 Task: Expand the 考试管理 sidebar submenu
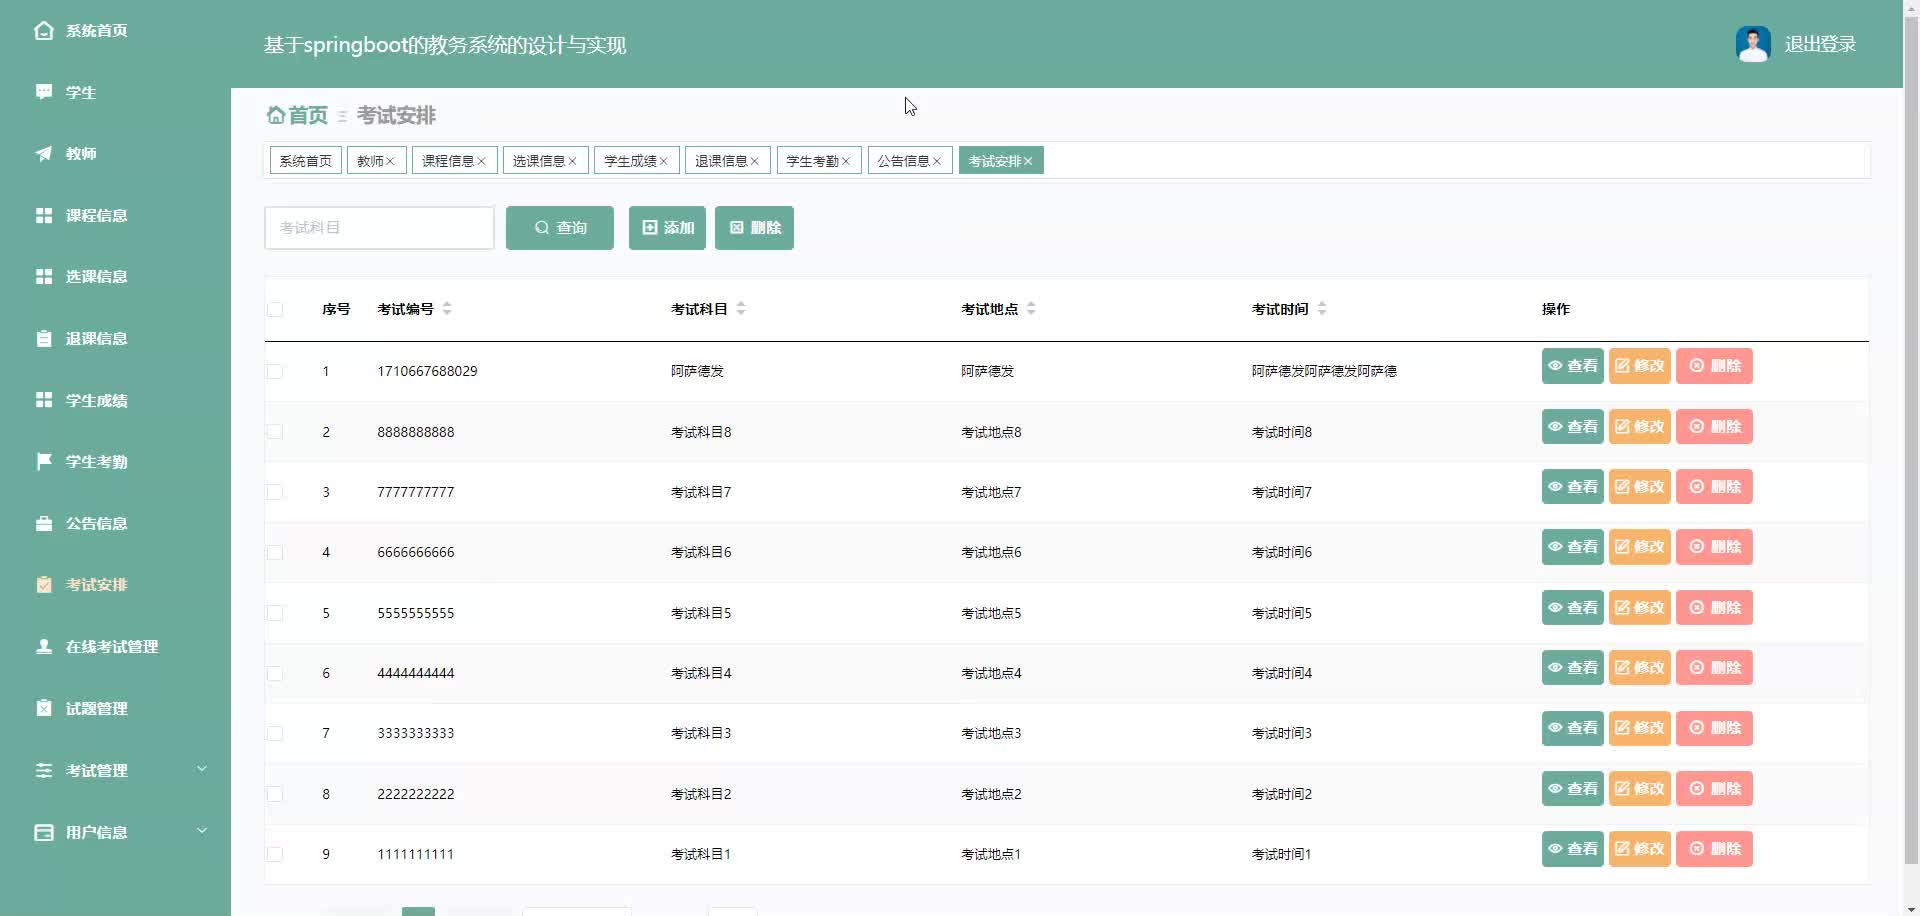click(x=202, y=769)
